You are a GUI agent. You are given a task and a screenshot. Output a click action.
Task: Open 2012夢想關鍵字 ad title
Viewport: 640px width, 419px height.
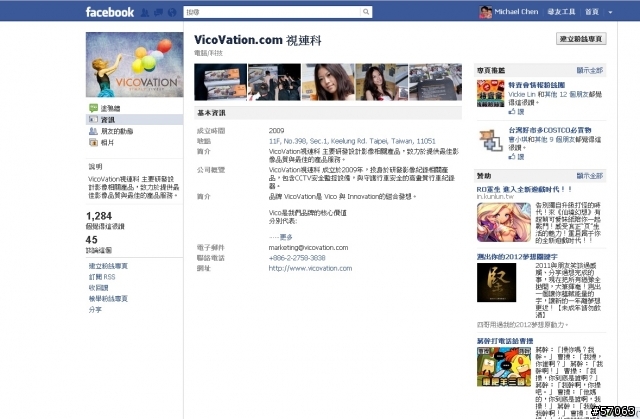517,257
